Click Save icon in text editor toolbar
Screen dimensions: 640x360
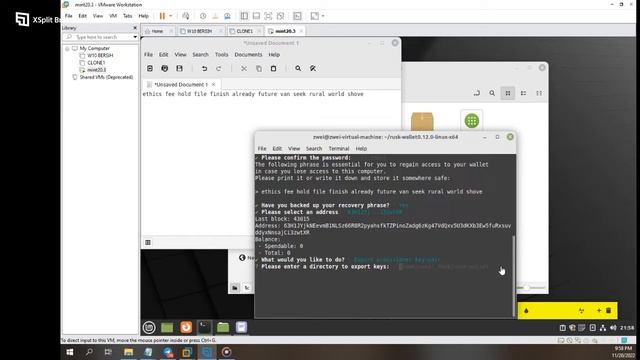pos(179,68)
